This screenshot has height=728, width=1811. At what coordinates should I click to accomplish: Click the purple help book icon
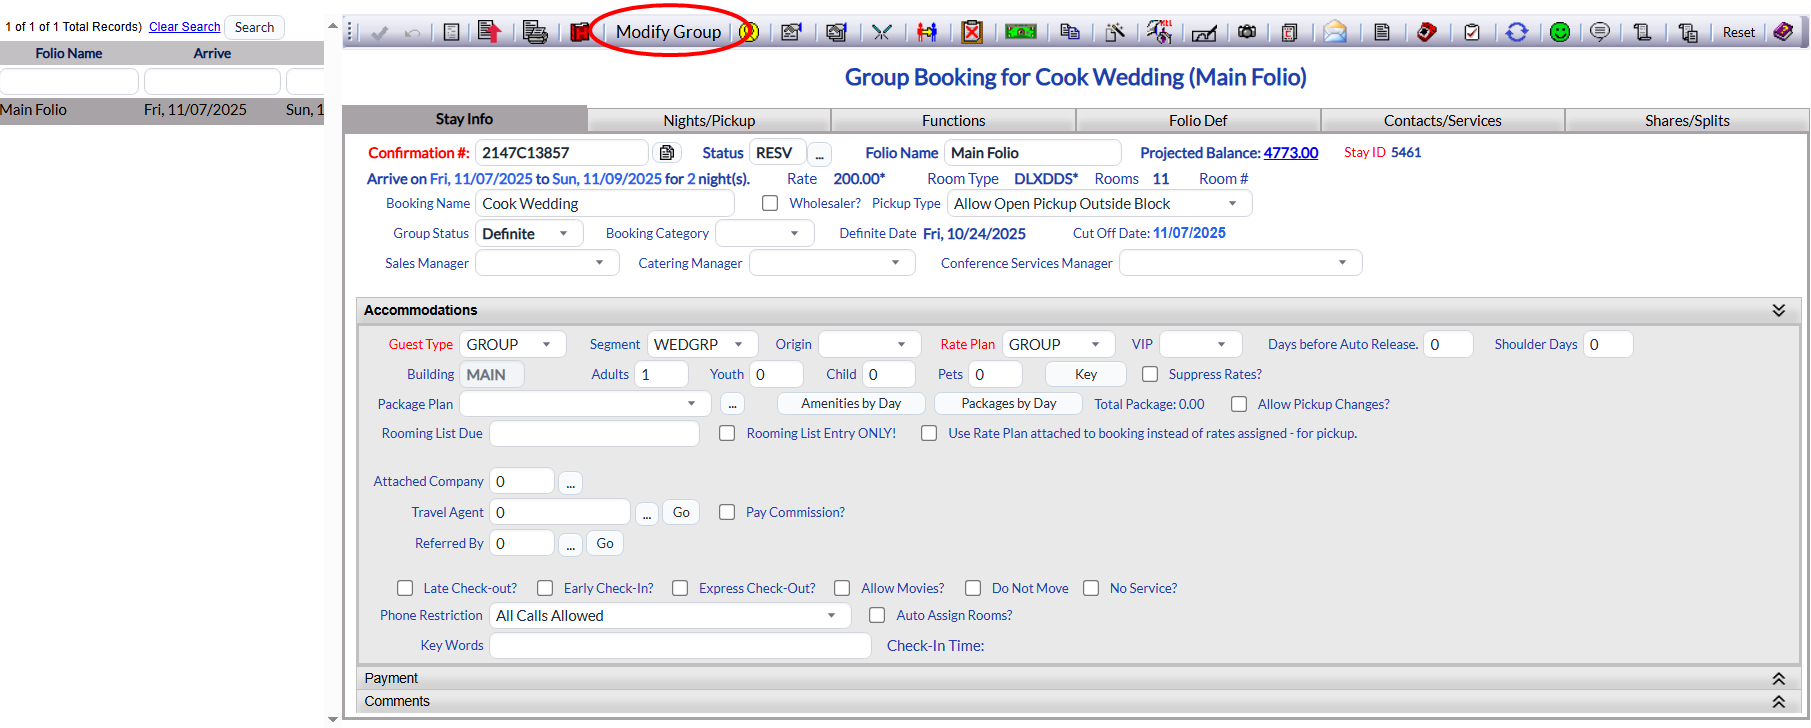pyautogui.click(x=1783, y=32)
